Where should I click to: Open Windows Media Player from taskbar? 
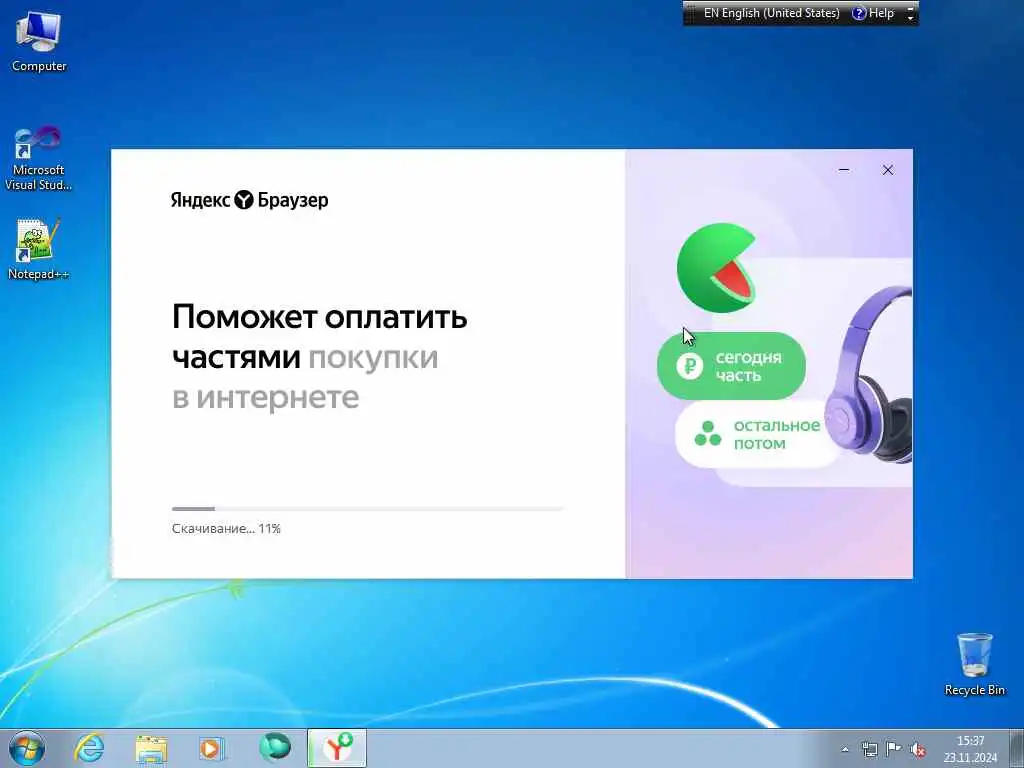(212, 748)
